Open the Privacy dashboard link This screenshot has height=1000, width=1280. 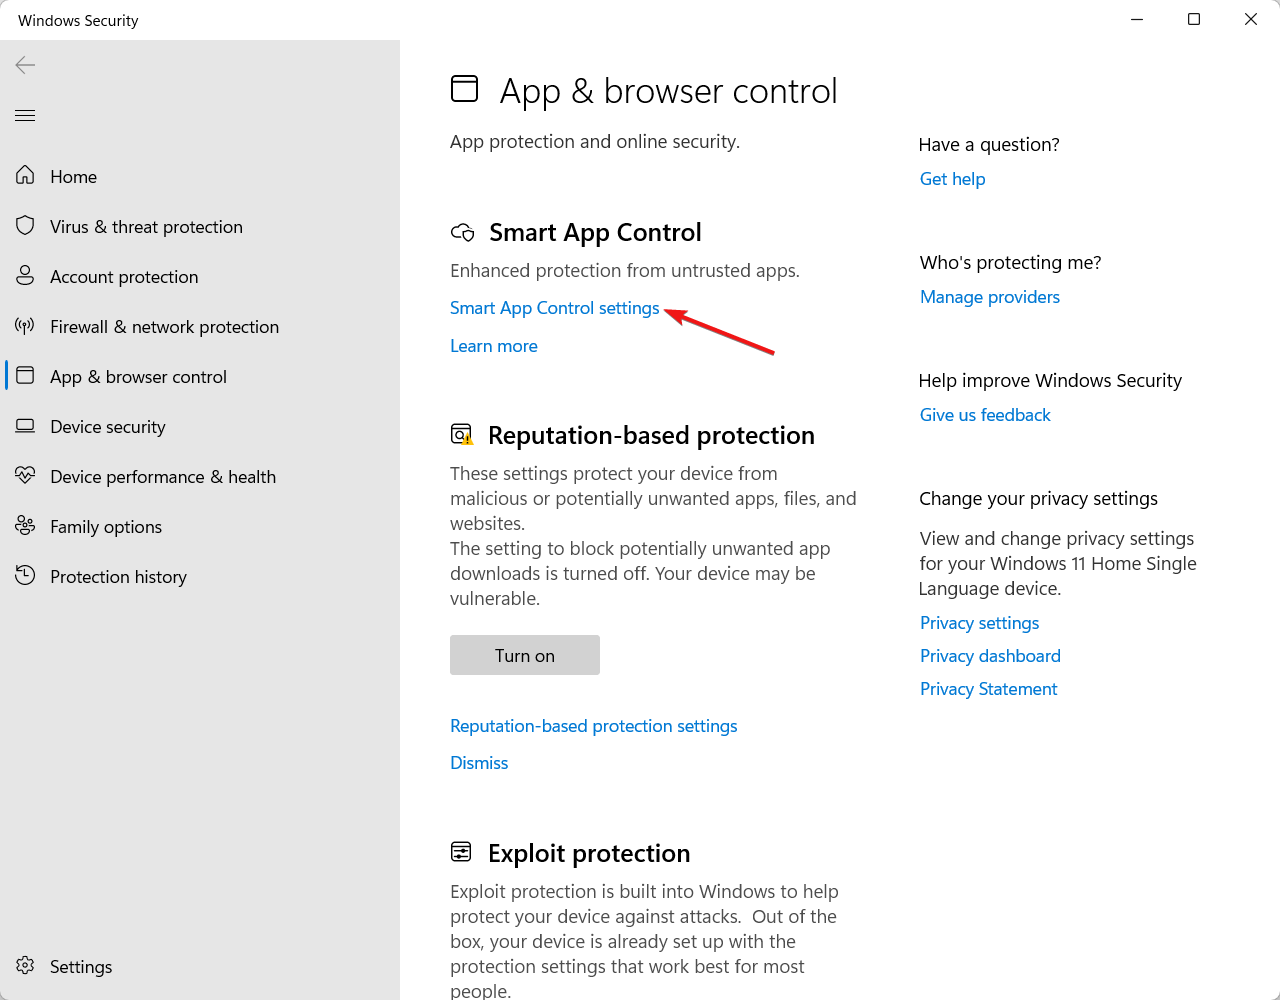(x=990, y=656)
